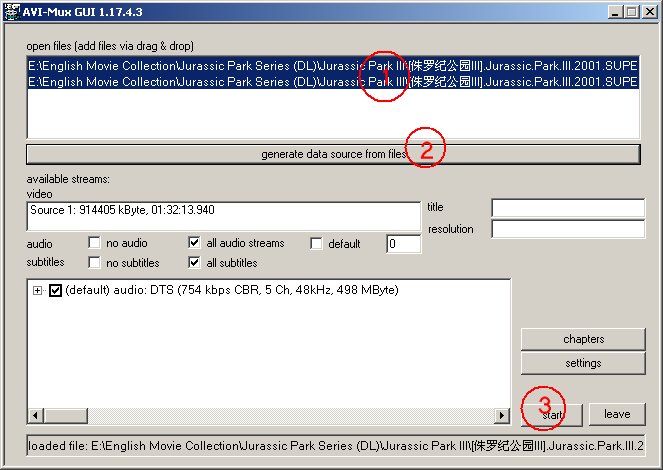Click the AVI-Mux GUI title bar icon
663x470 pixels.
[11, 11]
